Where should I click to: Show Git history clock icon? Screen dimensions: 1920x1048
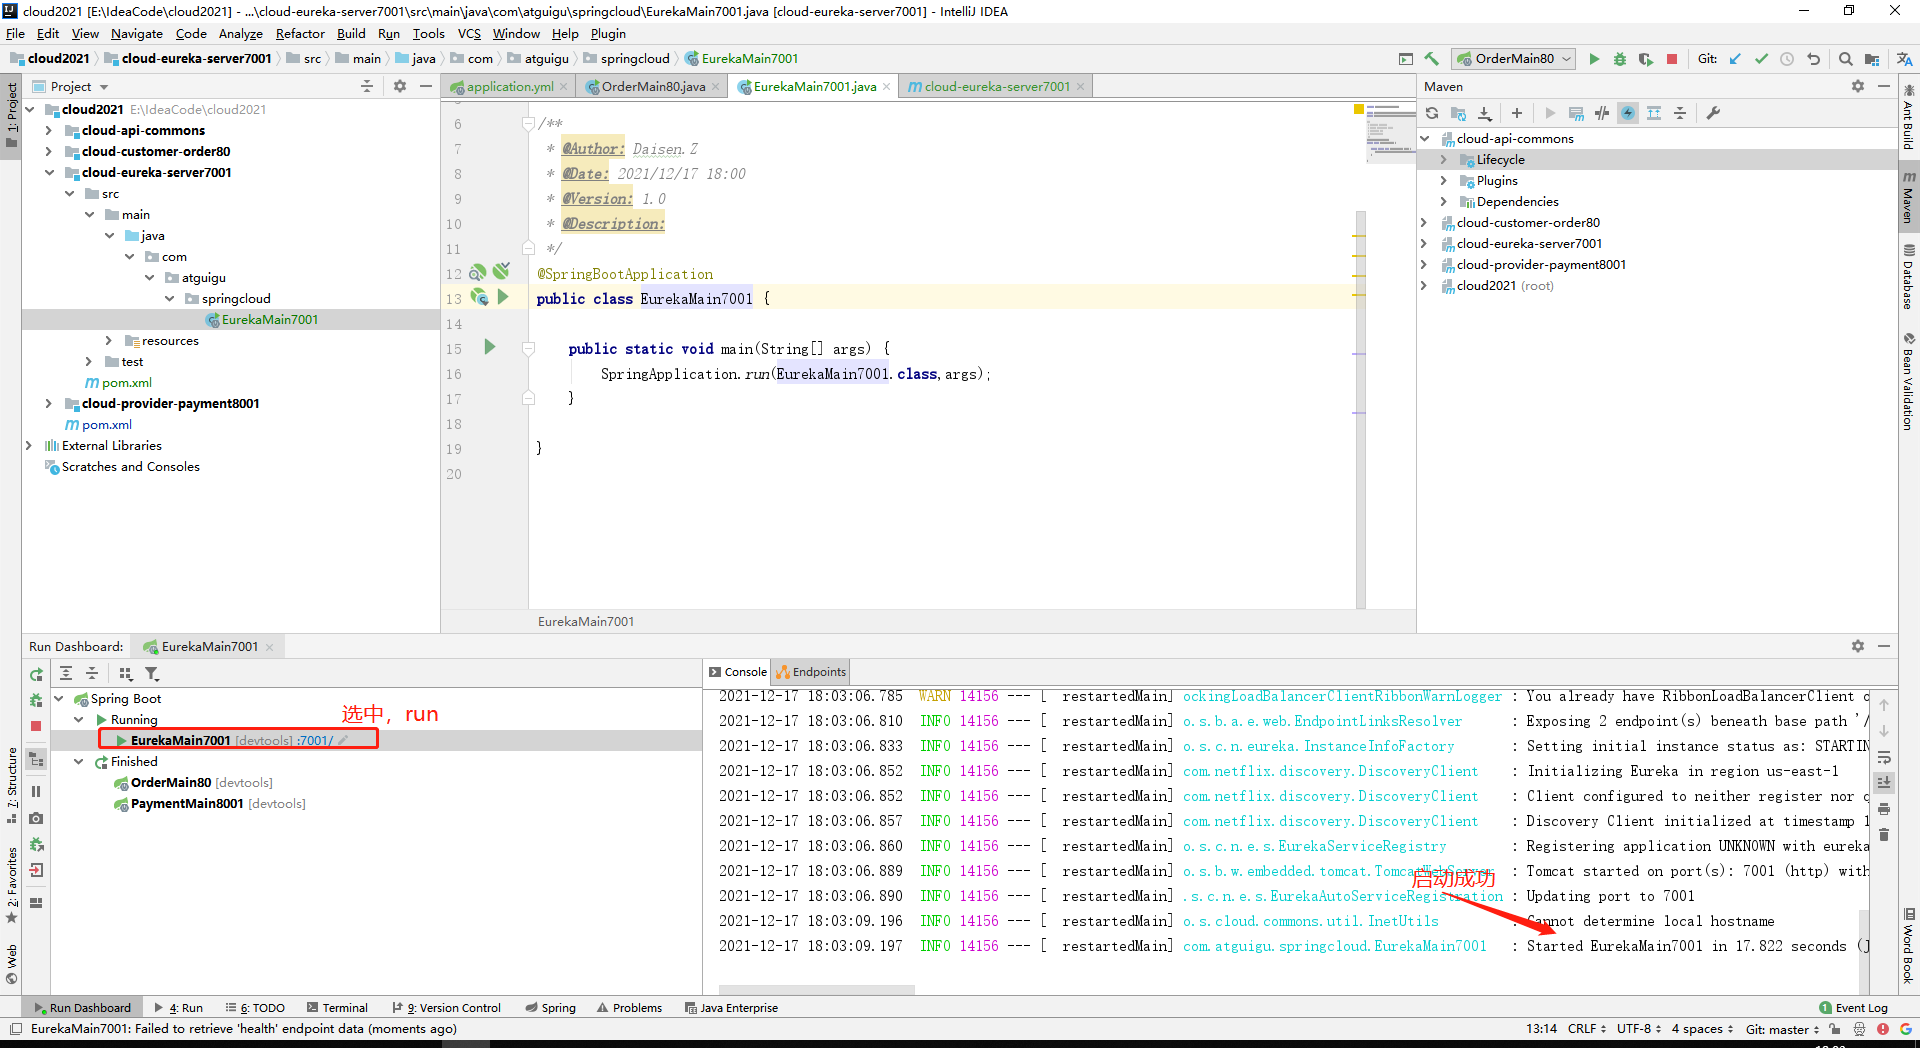pos(1787,59)
